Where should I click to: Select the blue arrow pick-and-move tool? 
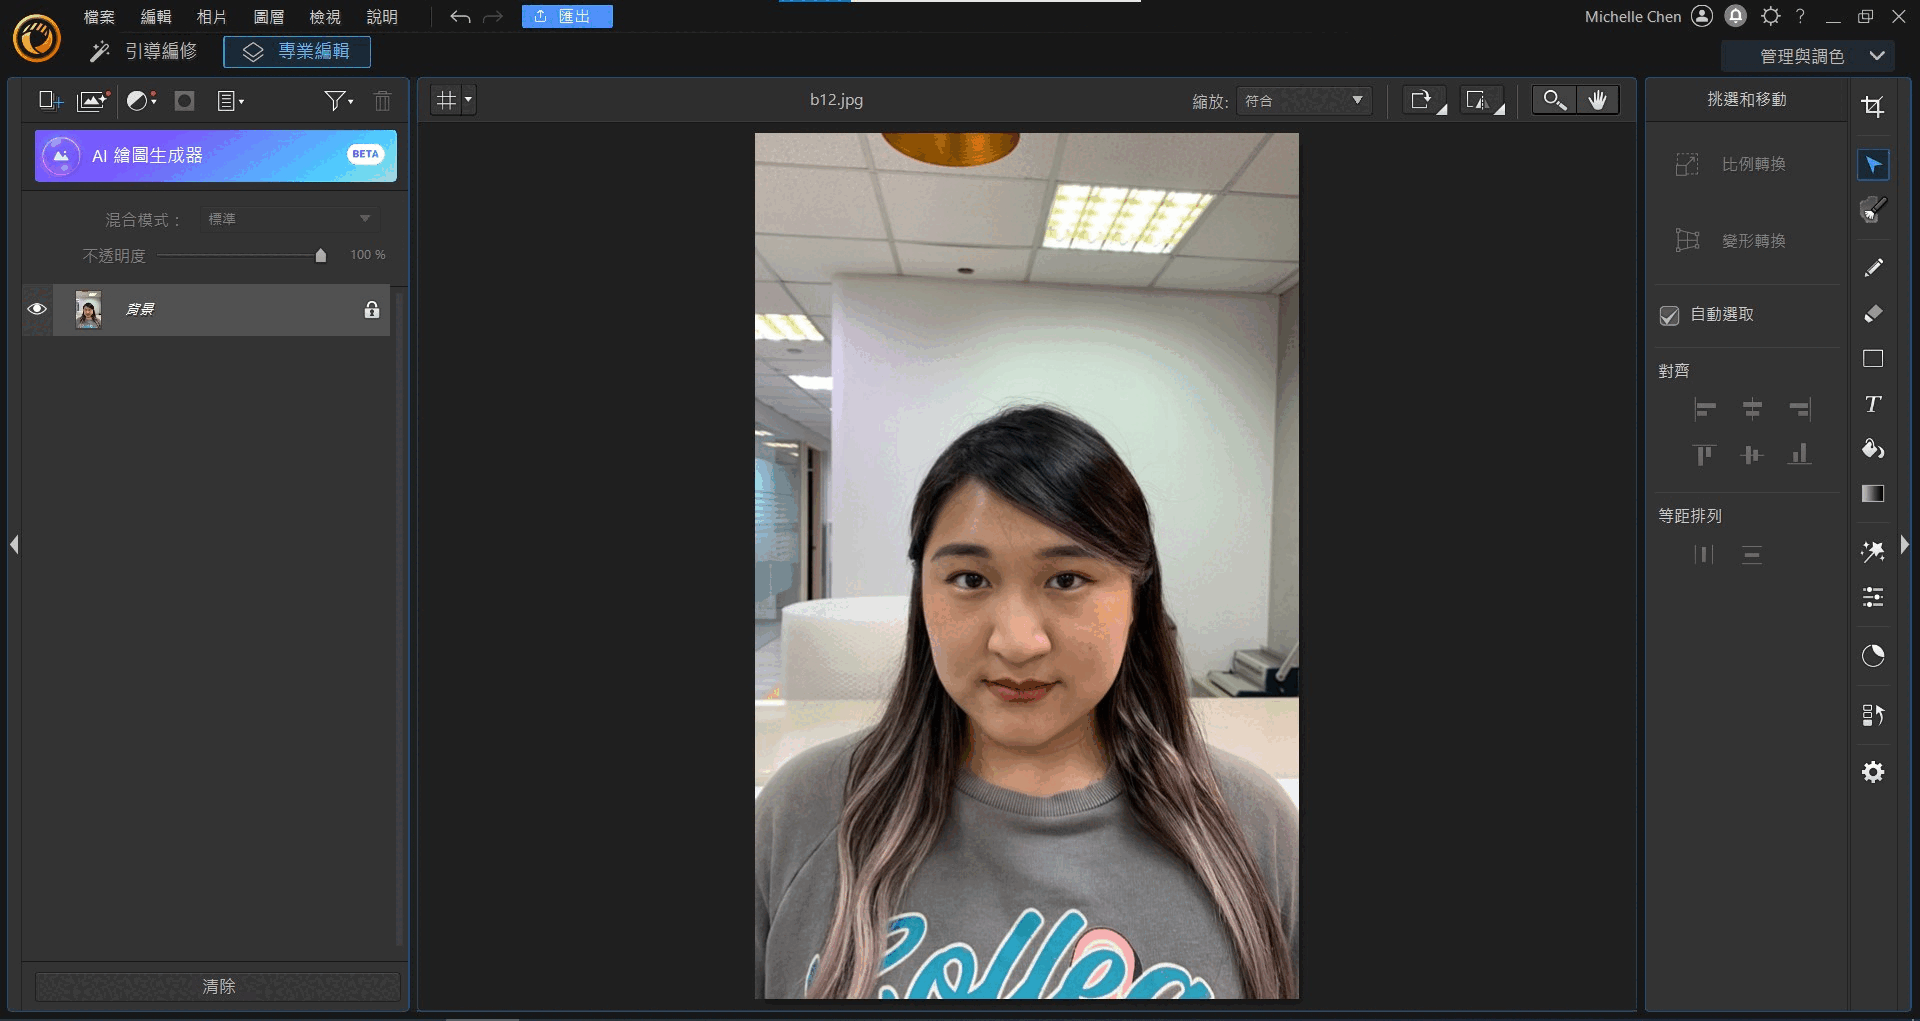[1873, 165]
